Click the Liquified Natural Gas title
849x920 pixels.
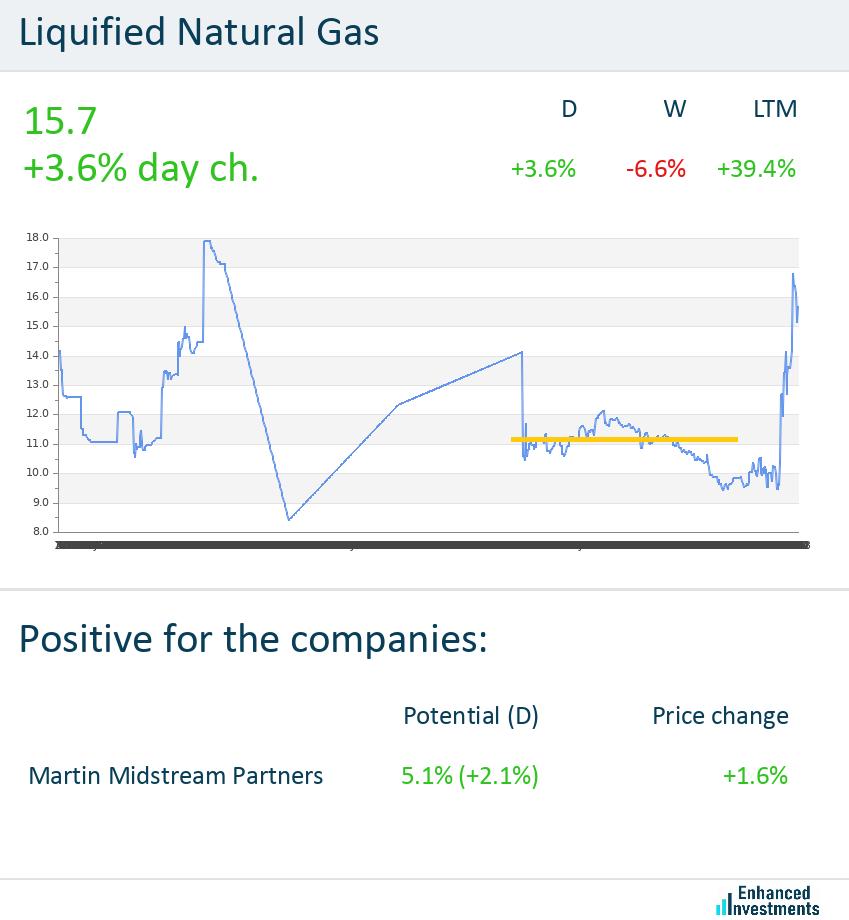tap(199, 32)
